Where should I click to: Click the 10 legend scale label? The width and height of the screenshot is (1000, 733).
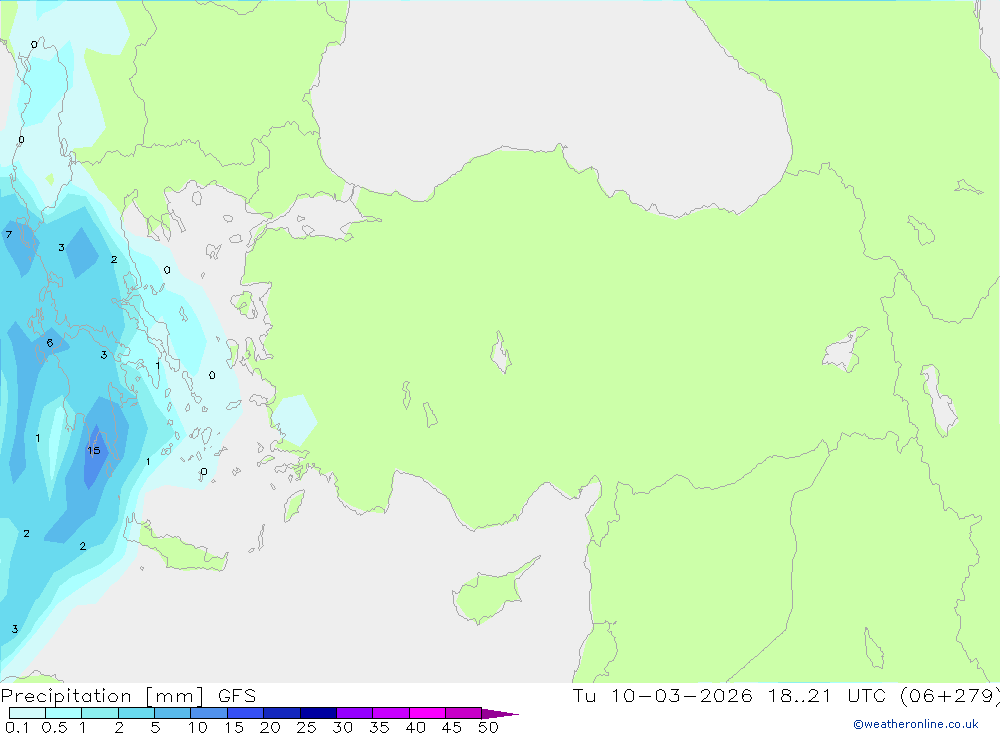198,727
